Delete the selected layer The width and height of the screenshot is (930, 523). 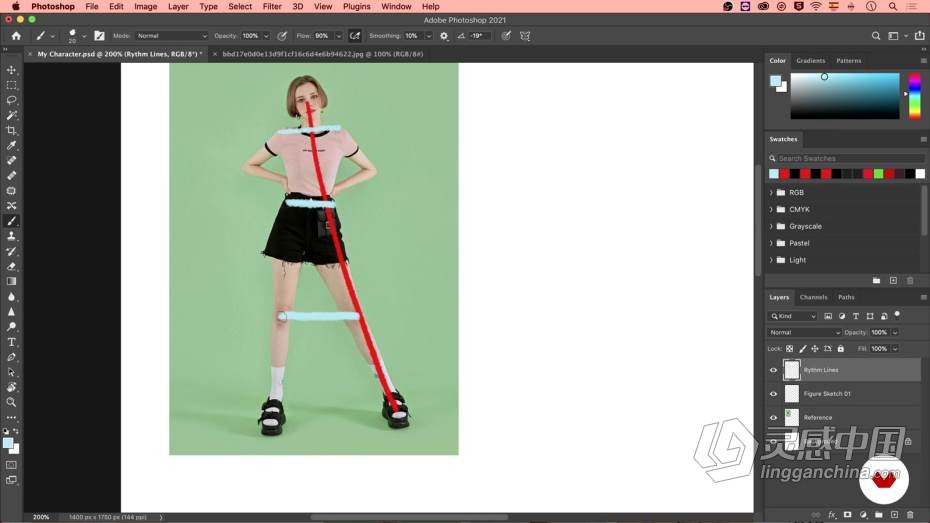pos(910,515)
